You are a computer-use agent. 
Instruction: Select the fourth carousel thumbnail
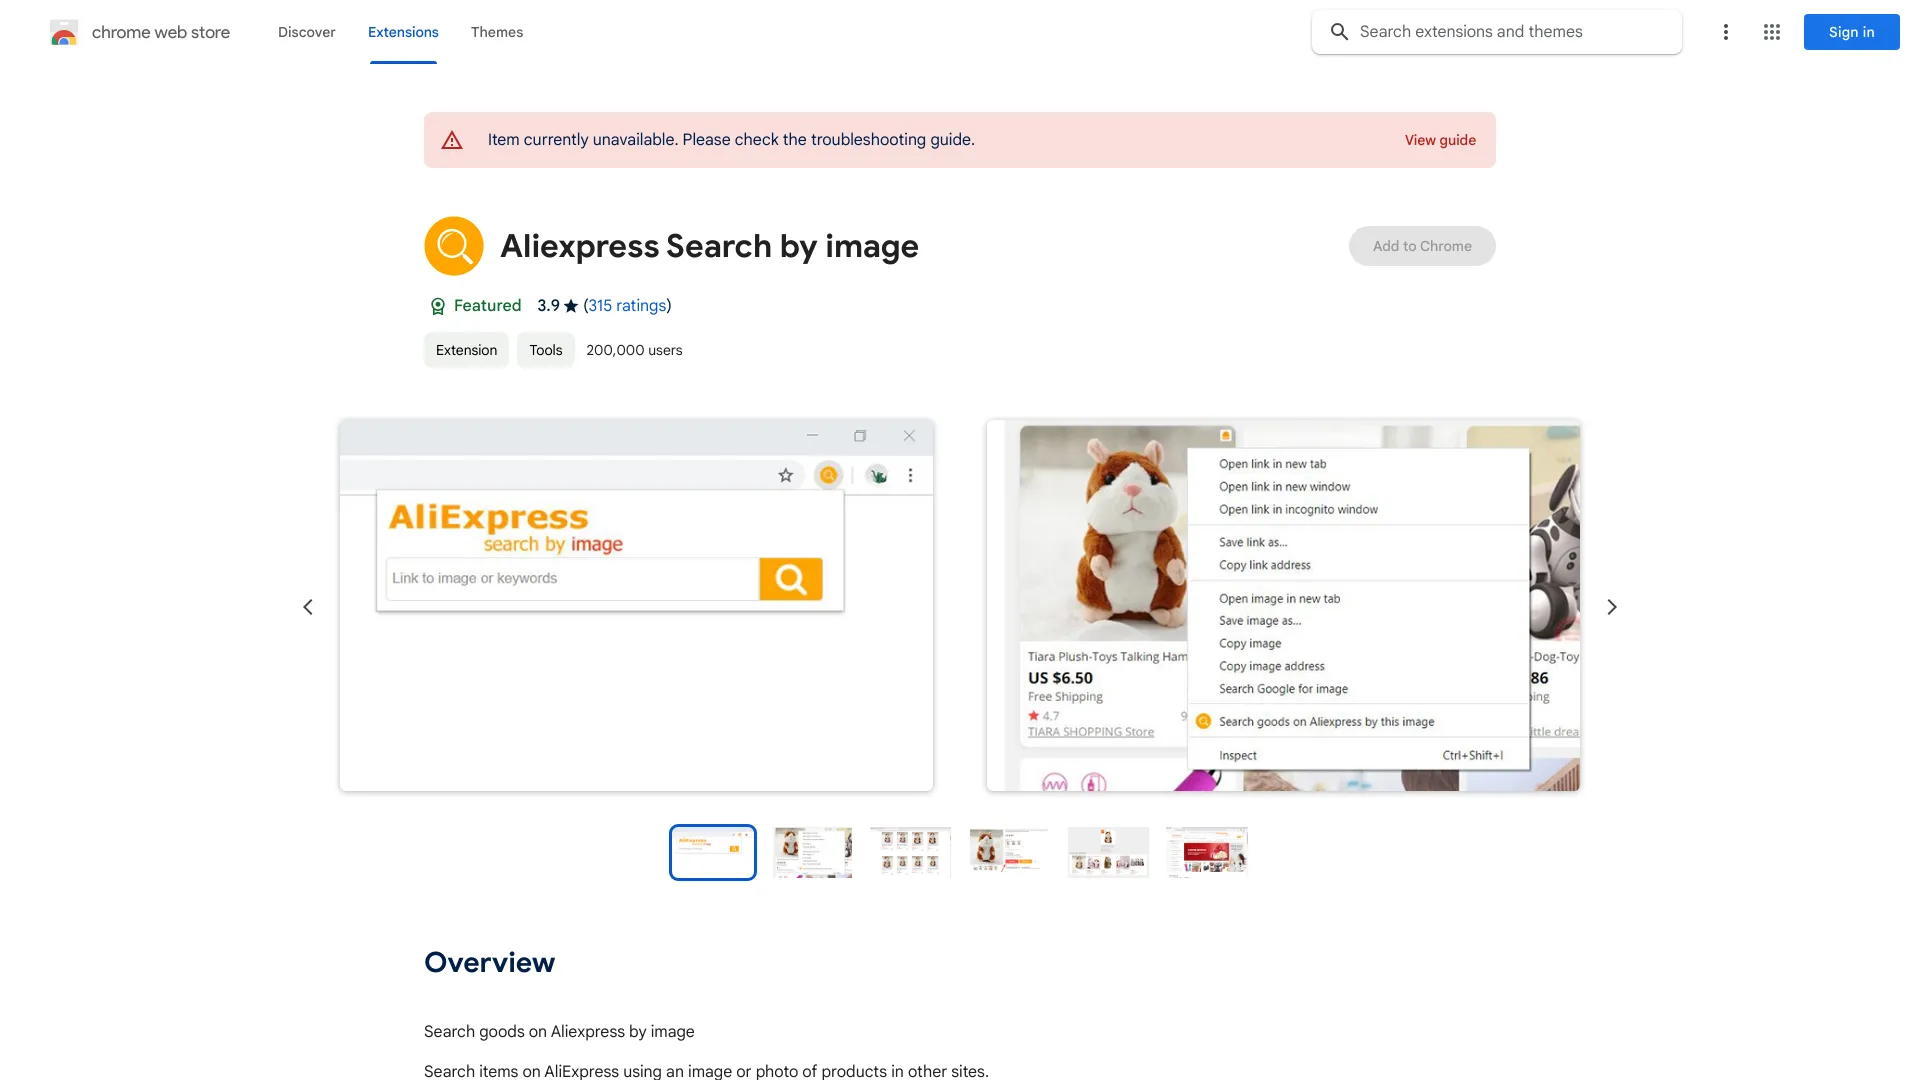[x=1009, y=853]
